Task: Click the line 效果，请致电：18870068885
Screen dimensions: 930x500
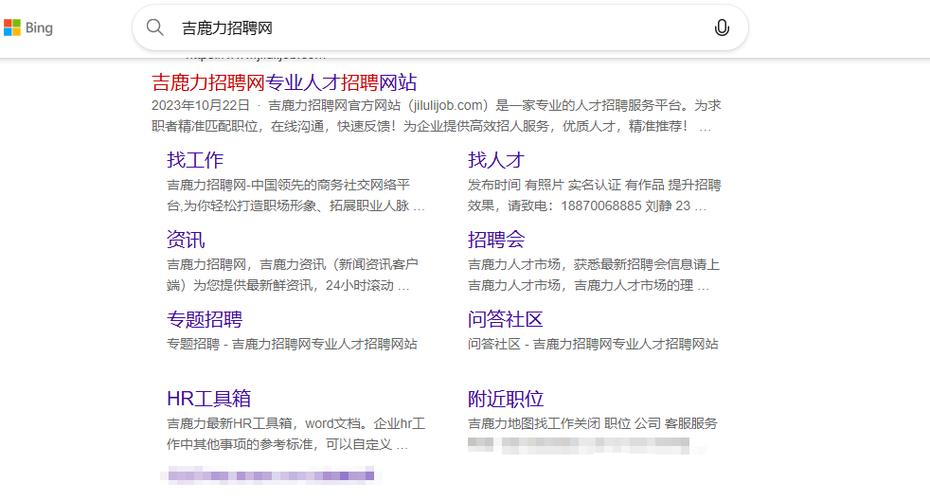Action: point(587,206)
